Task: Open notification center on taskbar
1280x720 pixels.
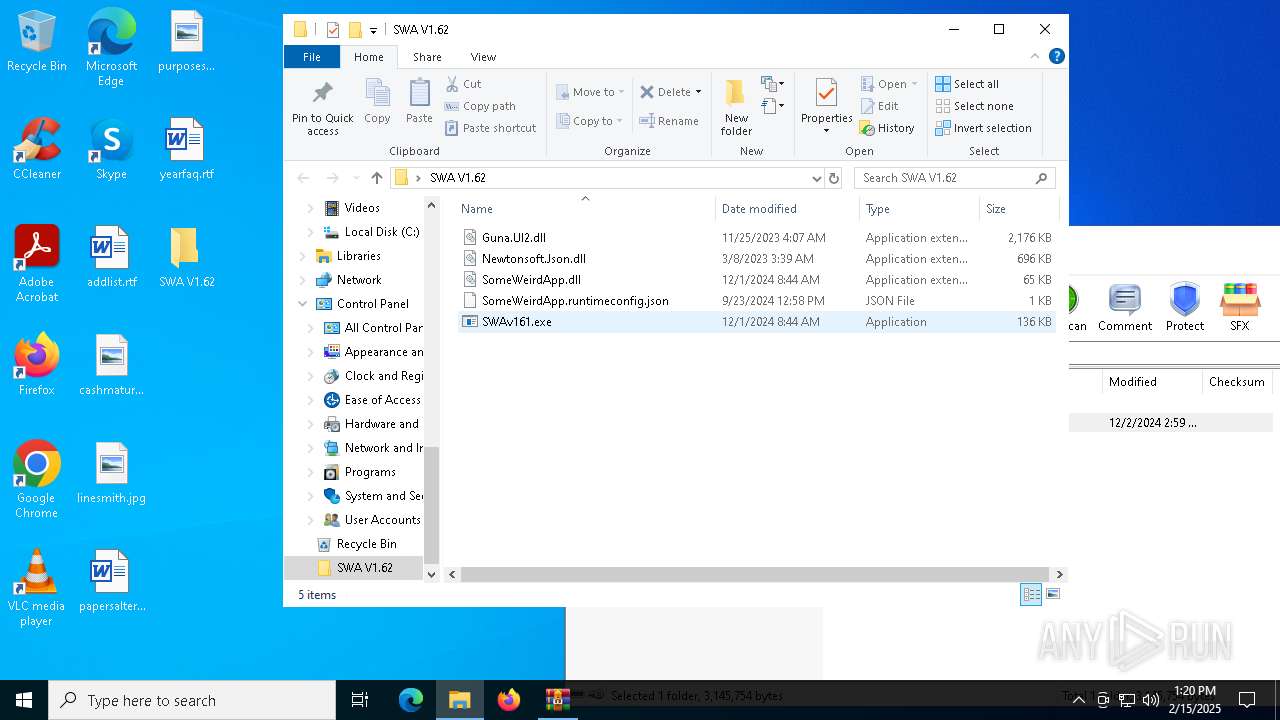Action: point(1247,700)
